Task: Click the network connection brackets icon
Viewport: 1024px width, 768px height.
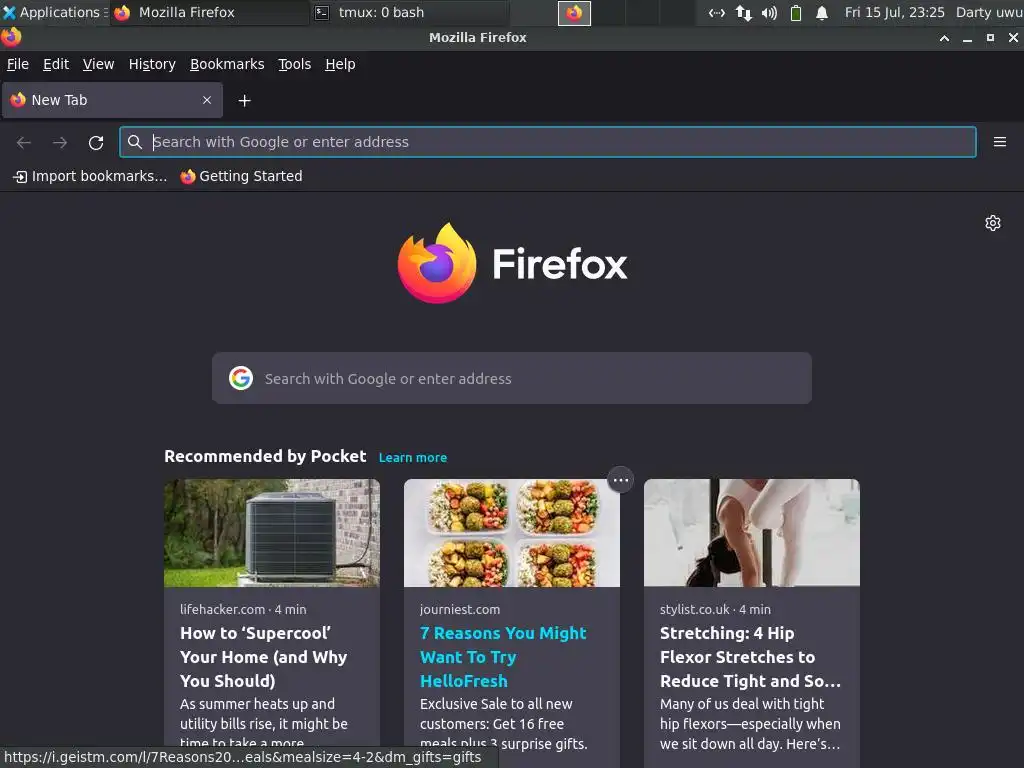Action: pos(716,12)
